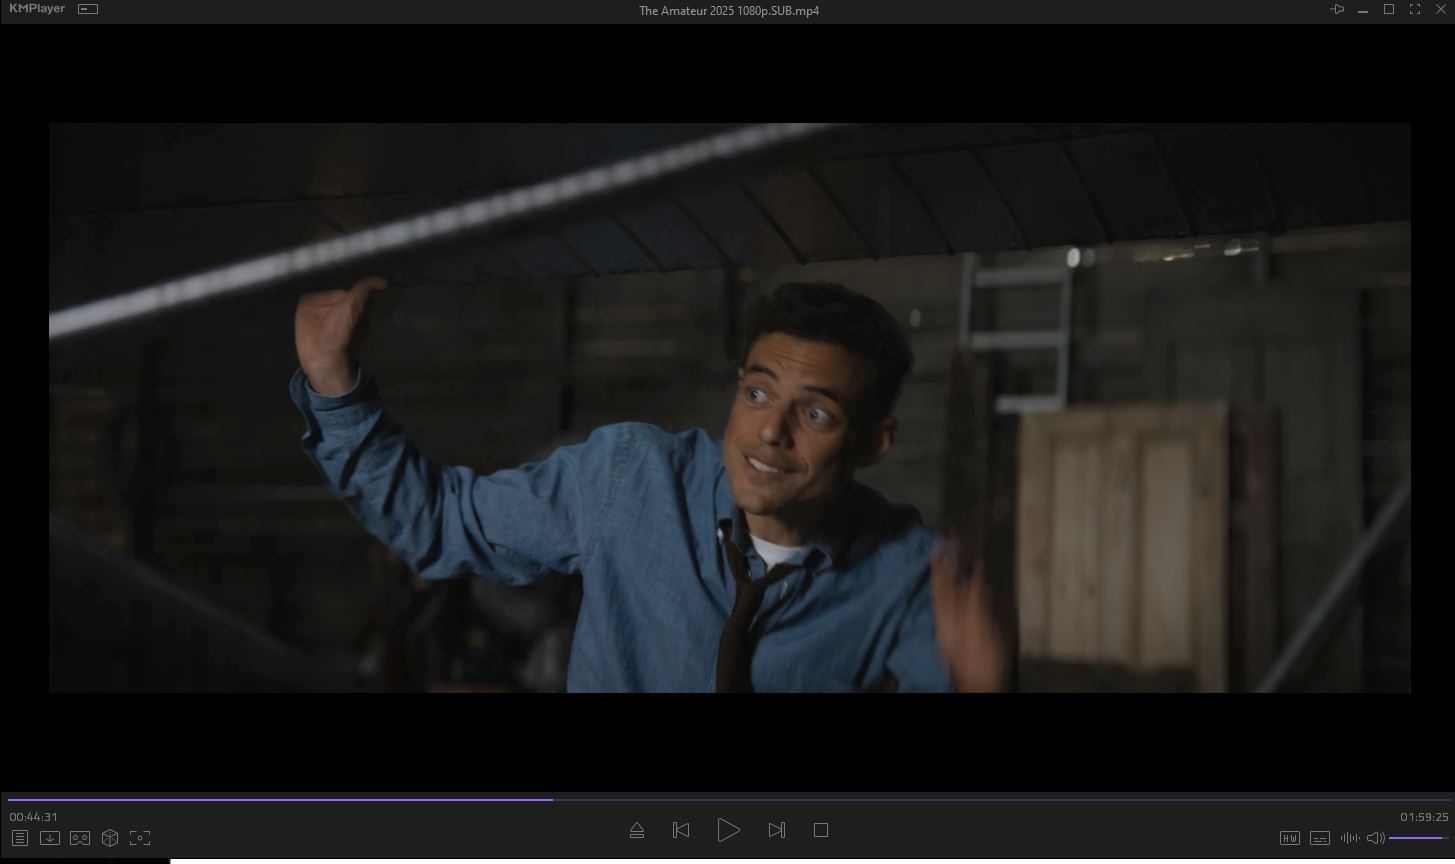Toggle subtitles display icon
Screen dimensions: 1455x864
pos(1320,838)
